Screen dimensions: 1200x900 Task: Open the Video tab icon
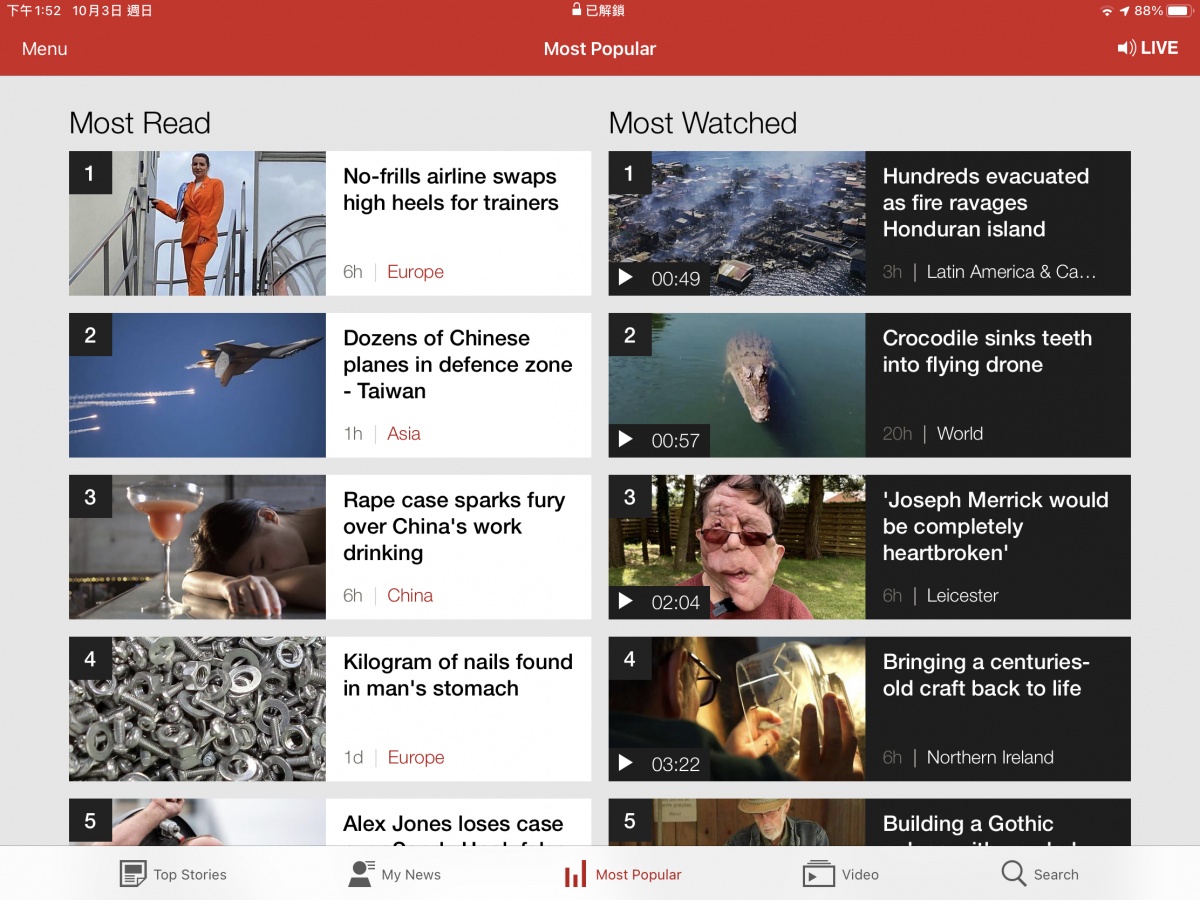pos(818,874)
